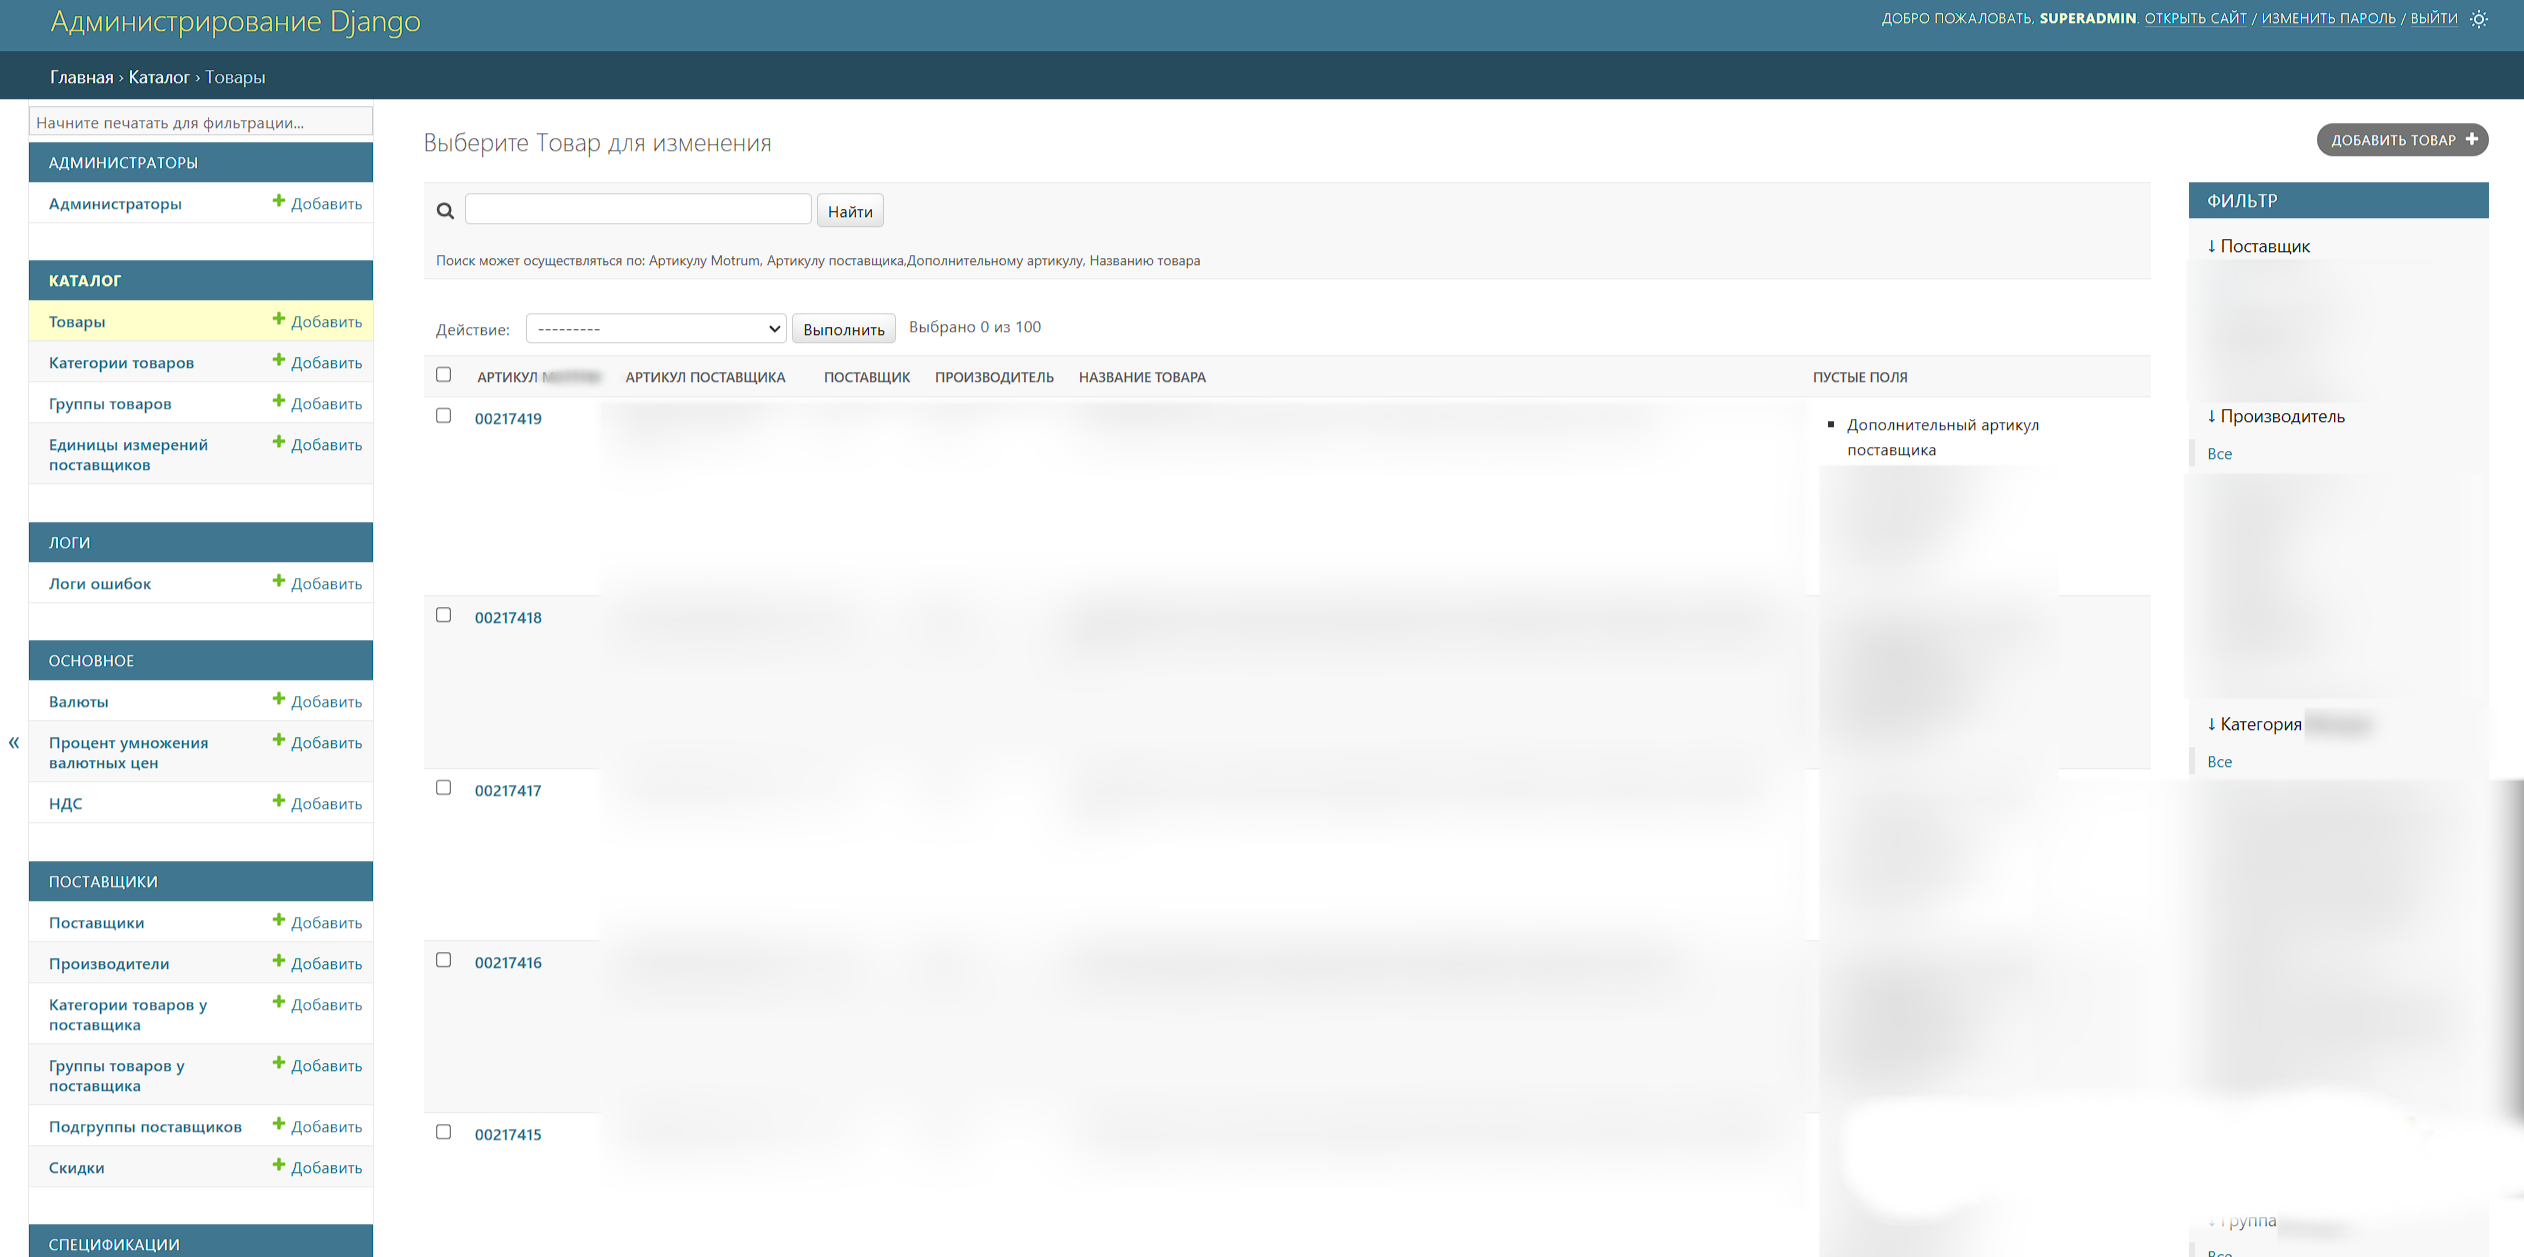Tick the checkbox for item 00217416
Image resolution: width=2524 pixels, height=1257 pixels.
coord(444,960)
